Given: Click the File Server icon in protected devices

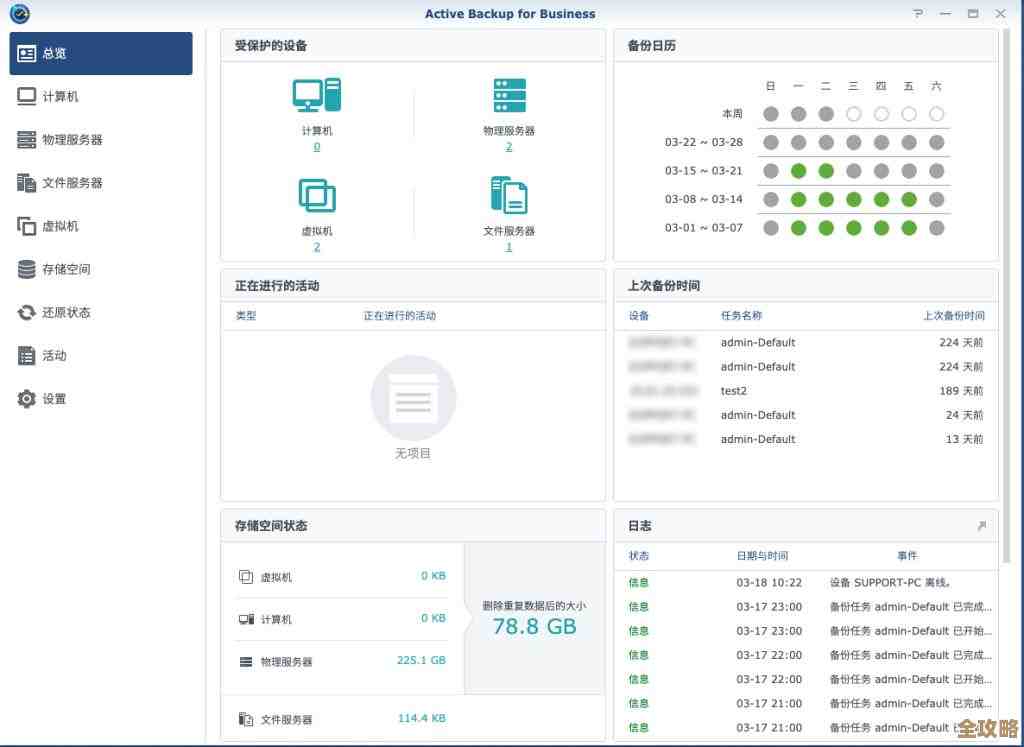Looking at the screenshot, I should point(508,195).
